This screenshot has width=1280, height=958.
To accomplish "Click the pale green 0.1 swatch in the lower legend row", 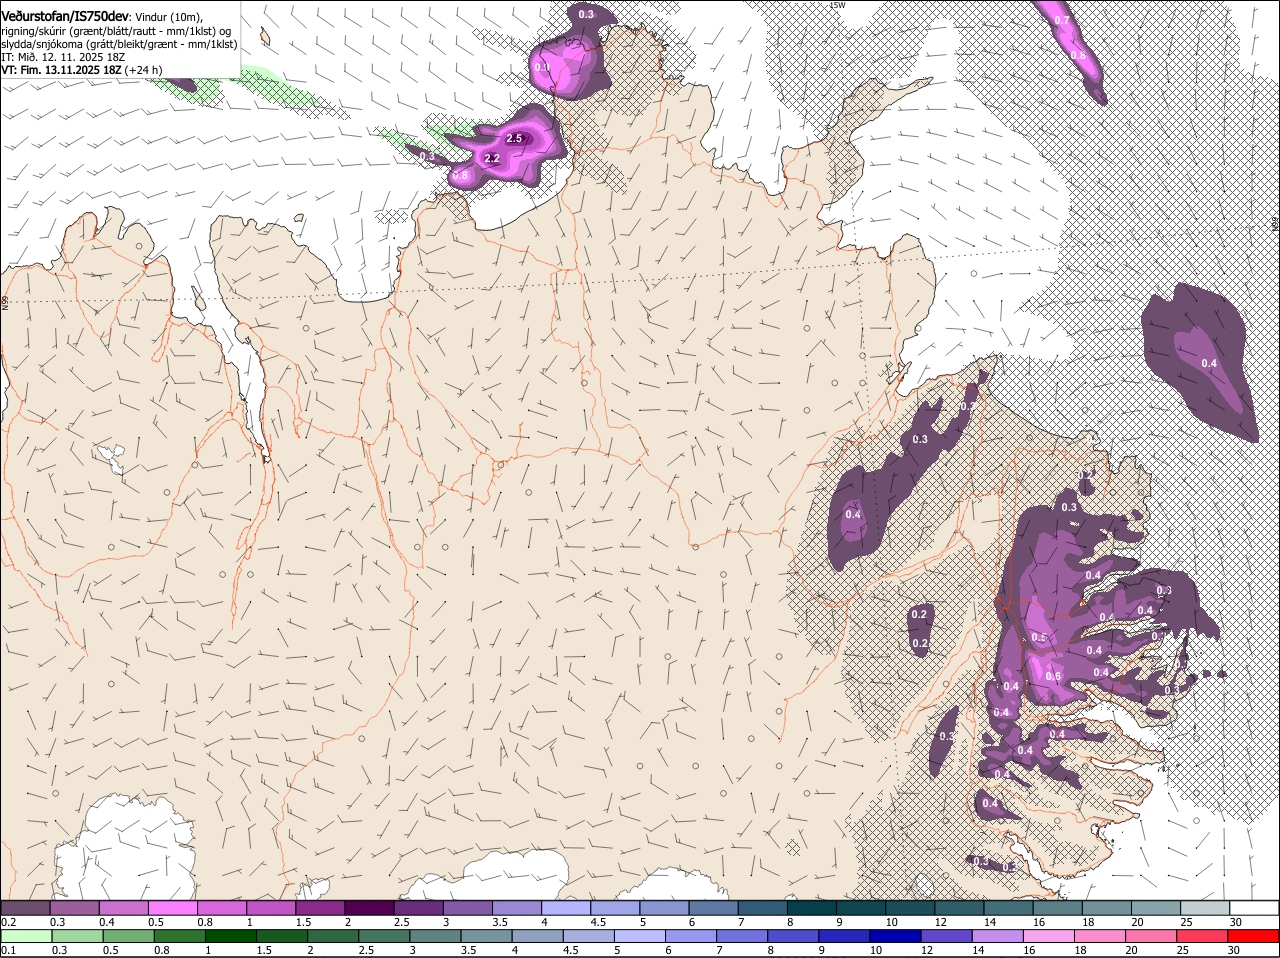I will (26, 936).
